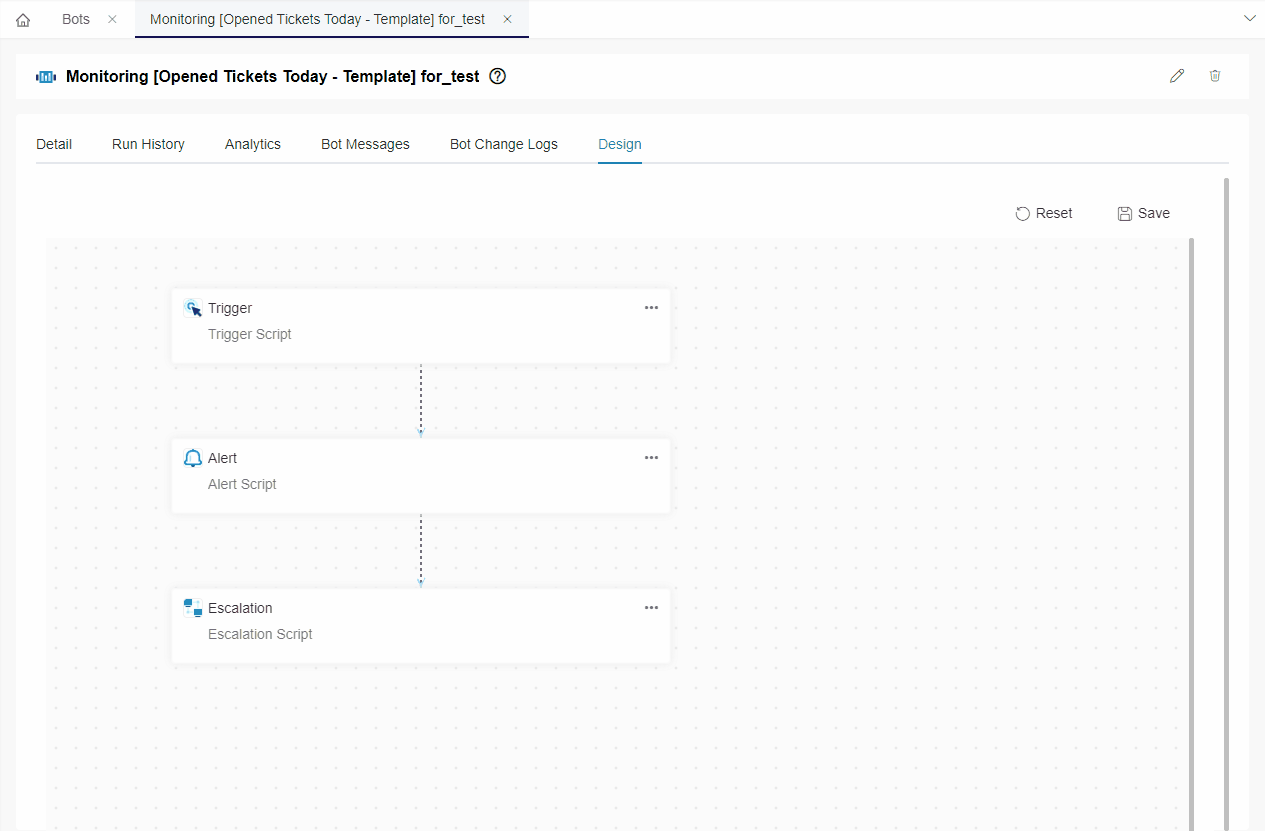Click the bot monitoring icon in the header
The image size is (1265, 831).
[x=45, y=76]
